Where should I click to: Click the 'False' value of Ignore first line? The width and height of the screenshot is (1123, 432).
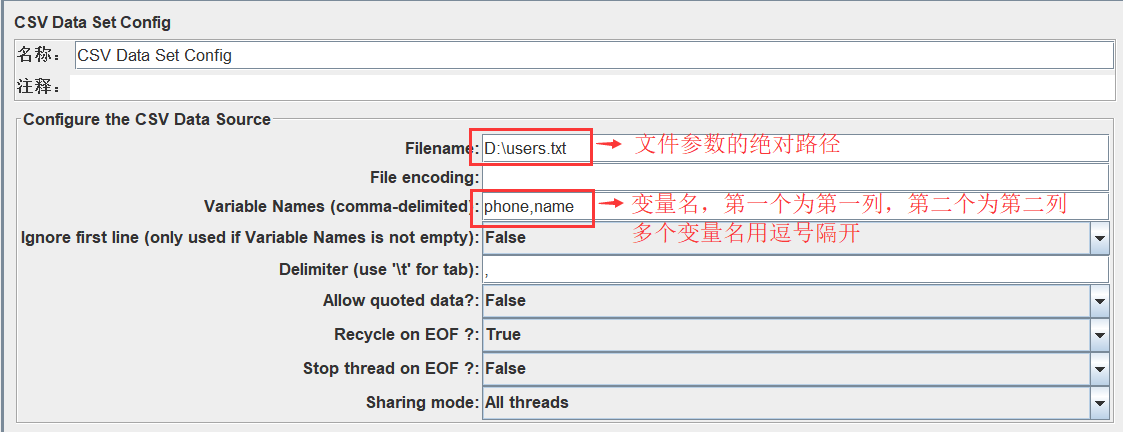[x=505, y=237]
